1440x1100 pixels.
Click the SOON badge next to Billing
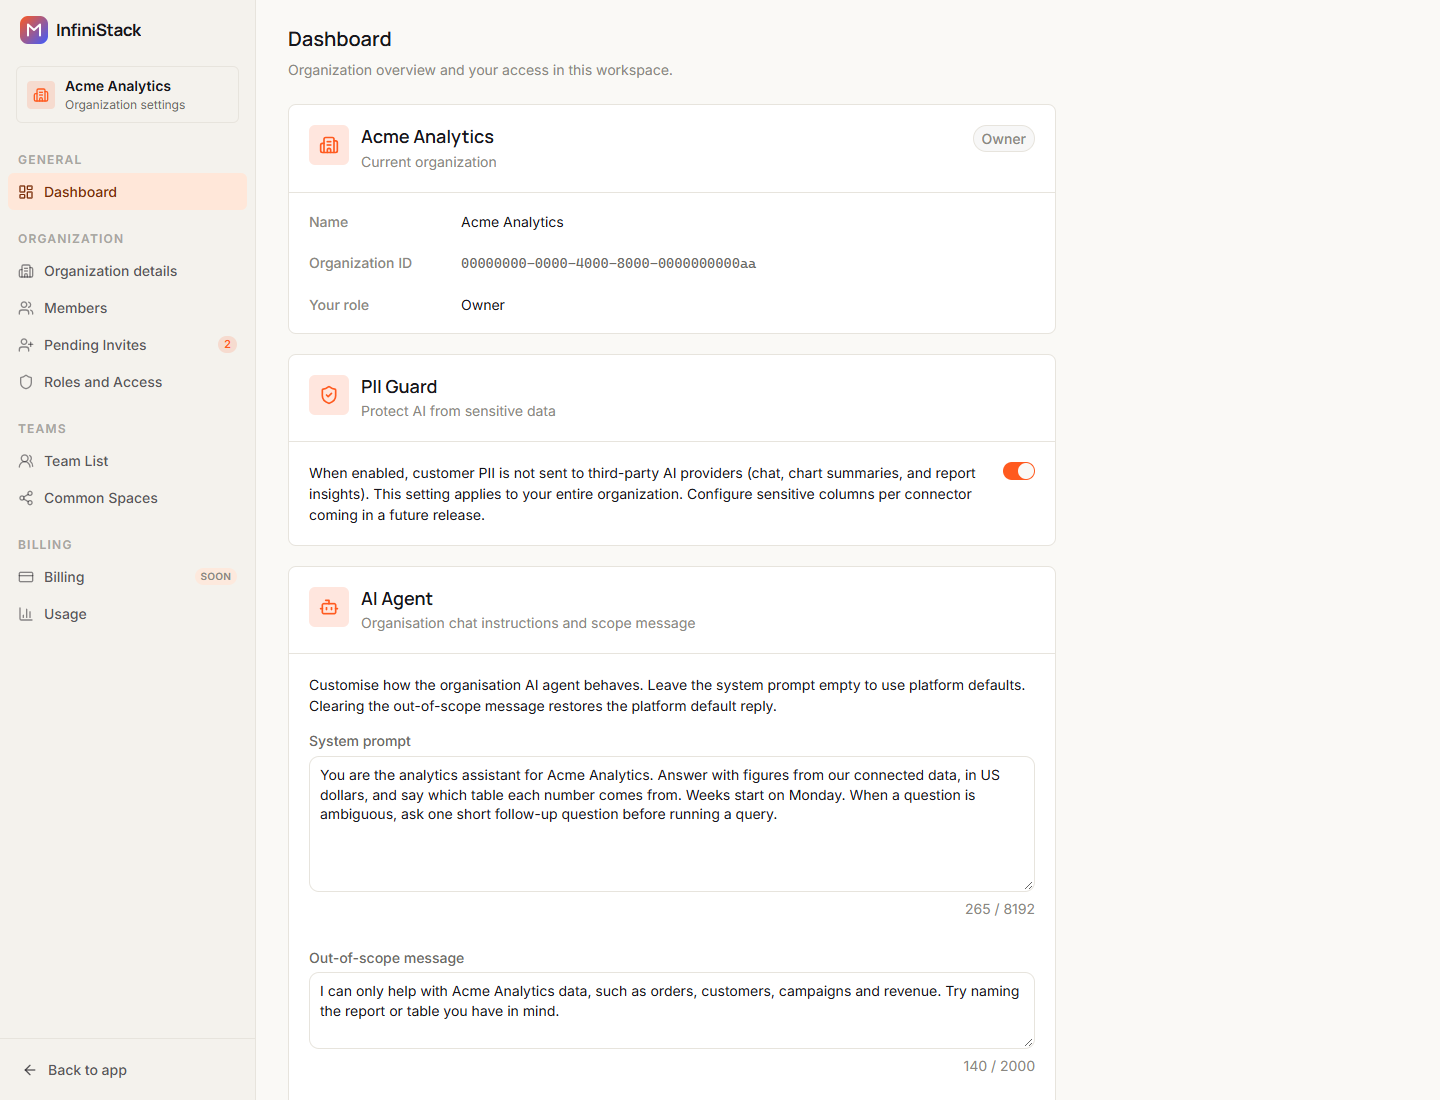click(216, 577)
